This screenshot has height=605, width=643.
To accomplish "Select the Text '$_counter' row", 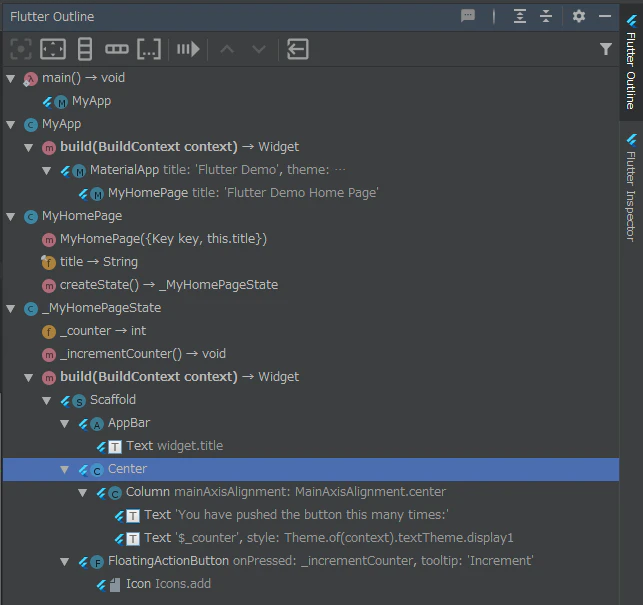I will (x=310, y=538).
